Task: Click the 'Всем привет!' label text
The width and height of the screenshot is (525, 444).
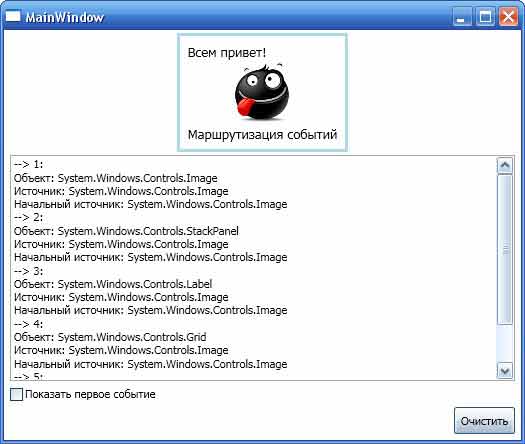Action: click(227, 53)
